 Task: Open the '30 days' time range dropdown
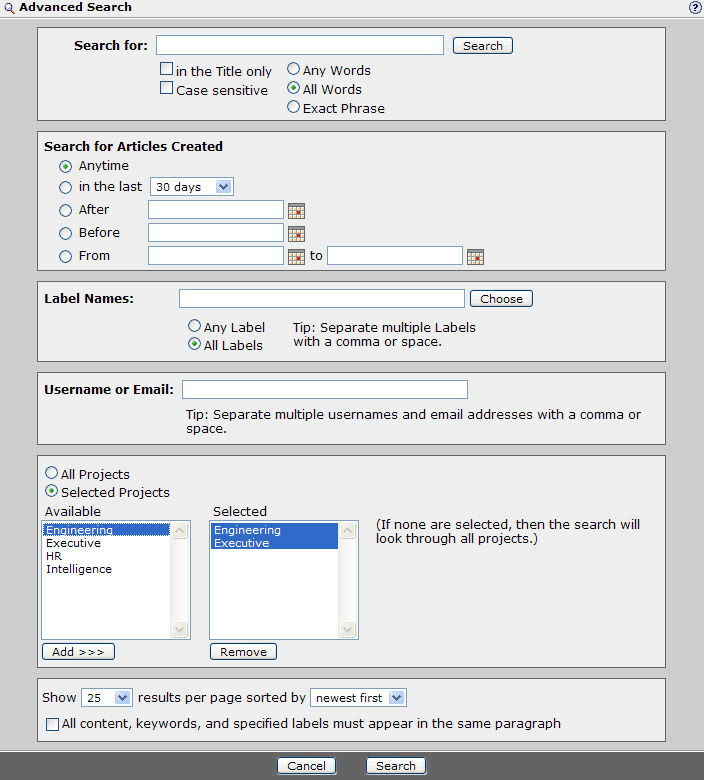click(x=191, y=187)
